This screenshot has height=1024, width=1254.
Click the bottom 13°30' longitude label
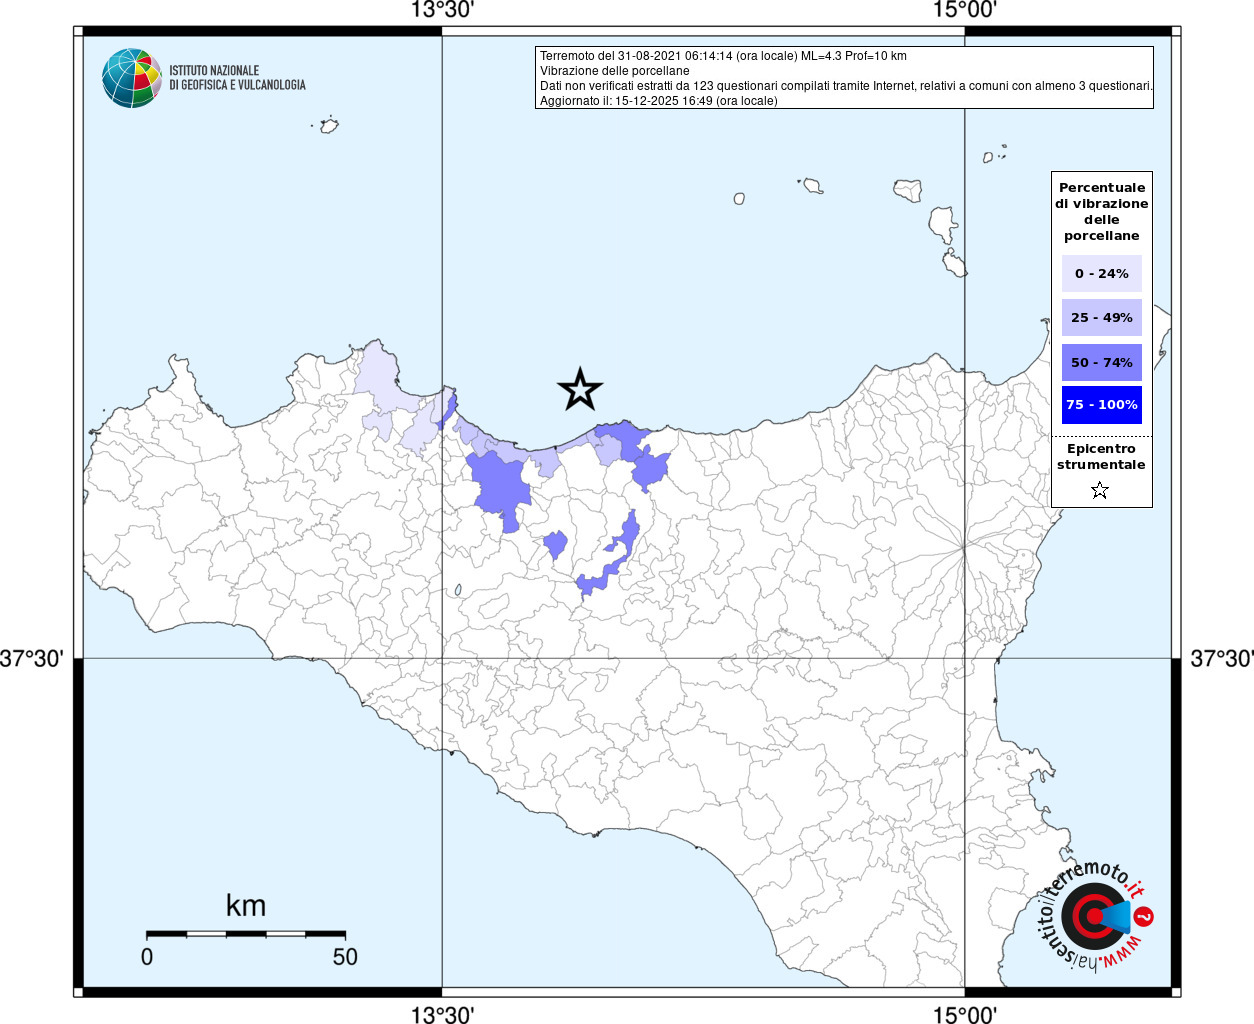pyautogui.click(x=442, y=1014)
